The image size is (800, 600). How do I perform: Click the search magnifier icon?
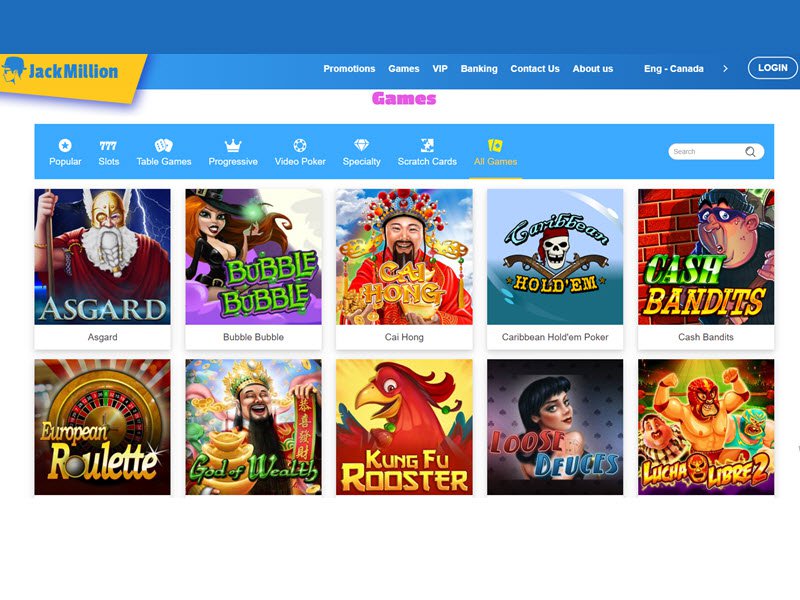pyautogui.click(x=750, y=152)
